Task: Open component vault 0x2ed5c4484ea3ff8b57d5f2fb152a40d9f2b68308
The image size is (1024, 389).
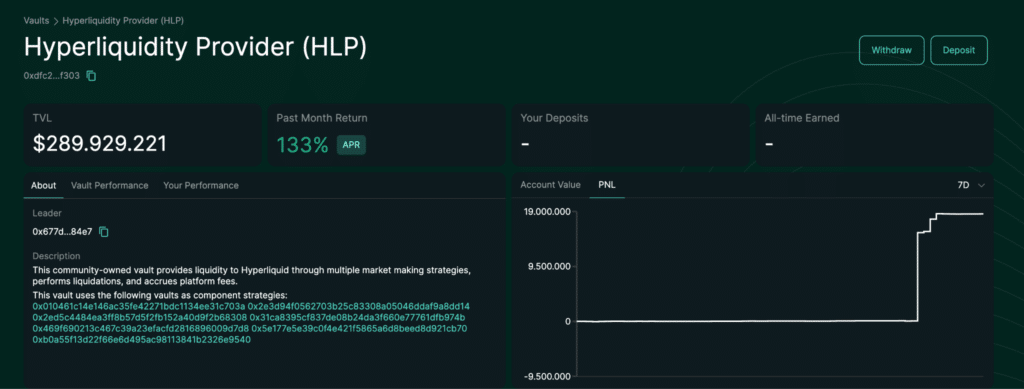Action: [x=140, y=317]
